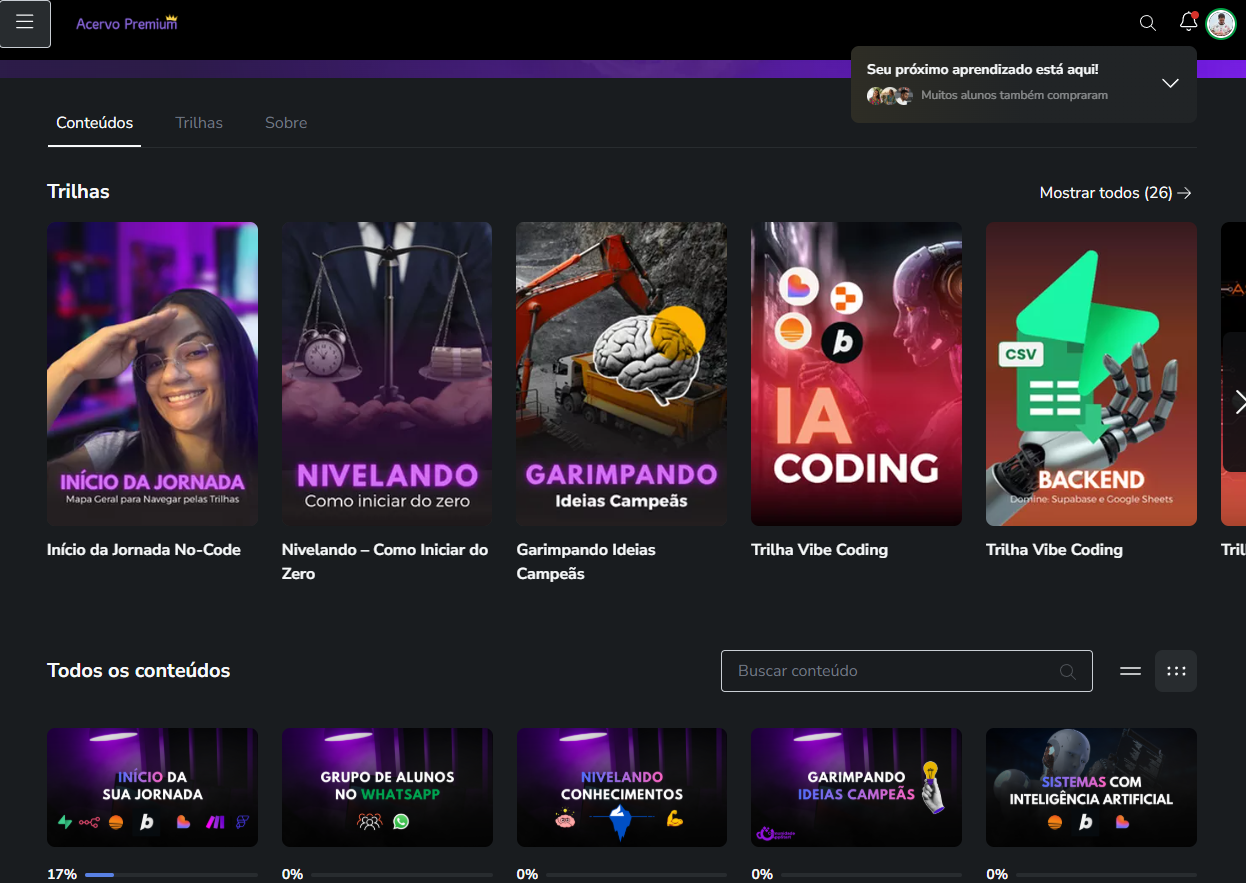Open the user profile avatar
Image resolution: width=1246 pixels, height=883 pixels.
click(x=1221, y=23)
